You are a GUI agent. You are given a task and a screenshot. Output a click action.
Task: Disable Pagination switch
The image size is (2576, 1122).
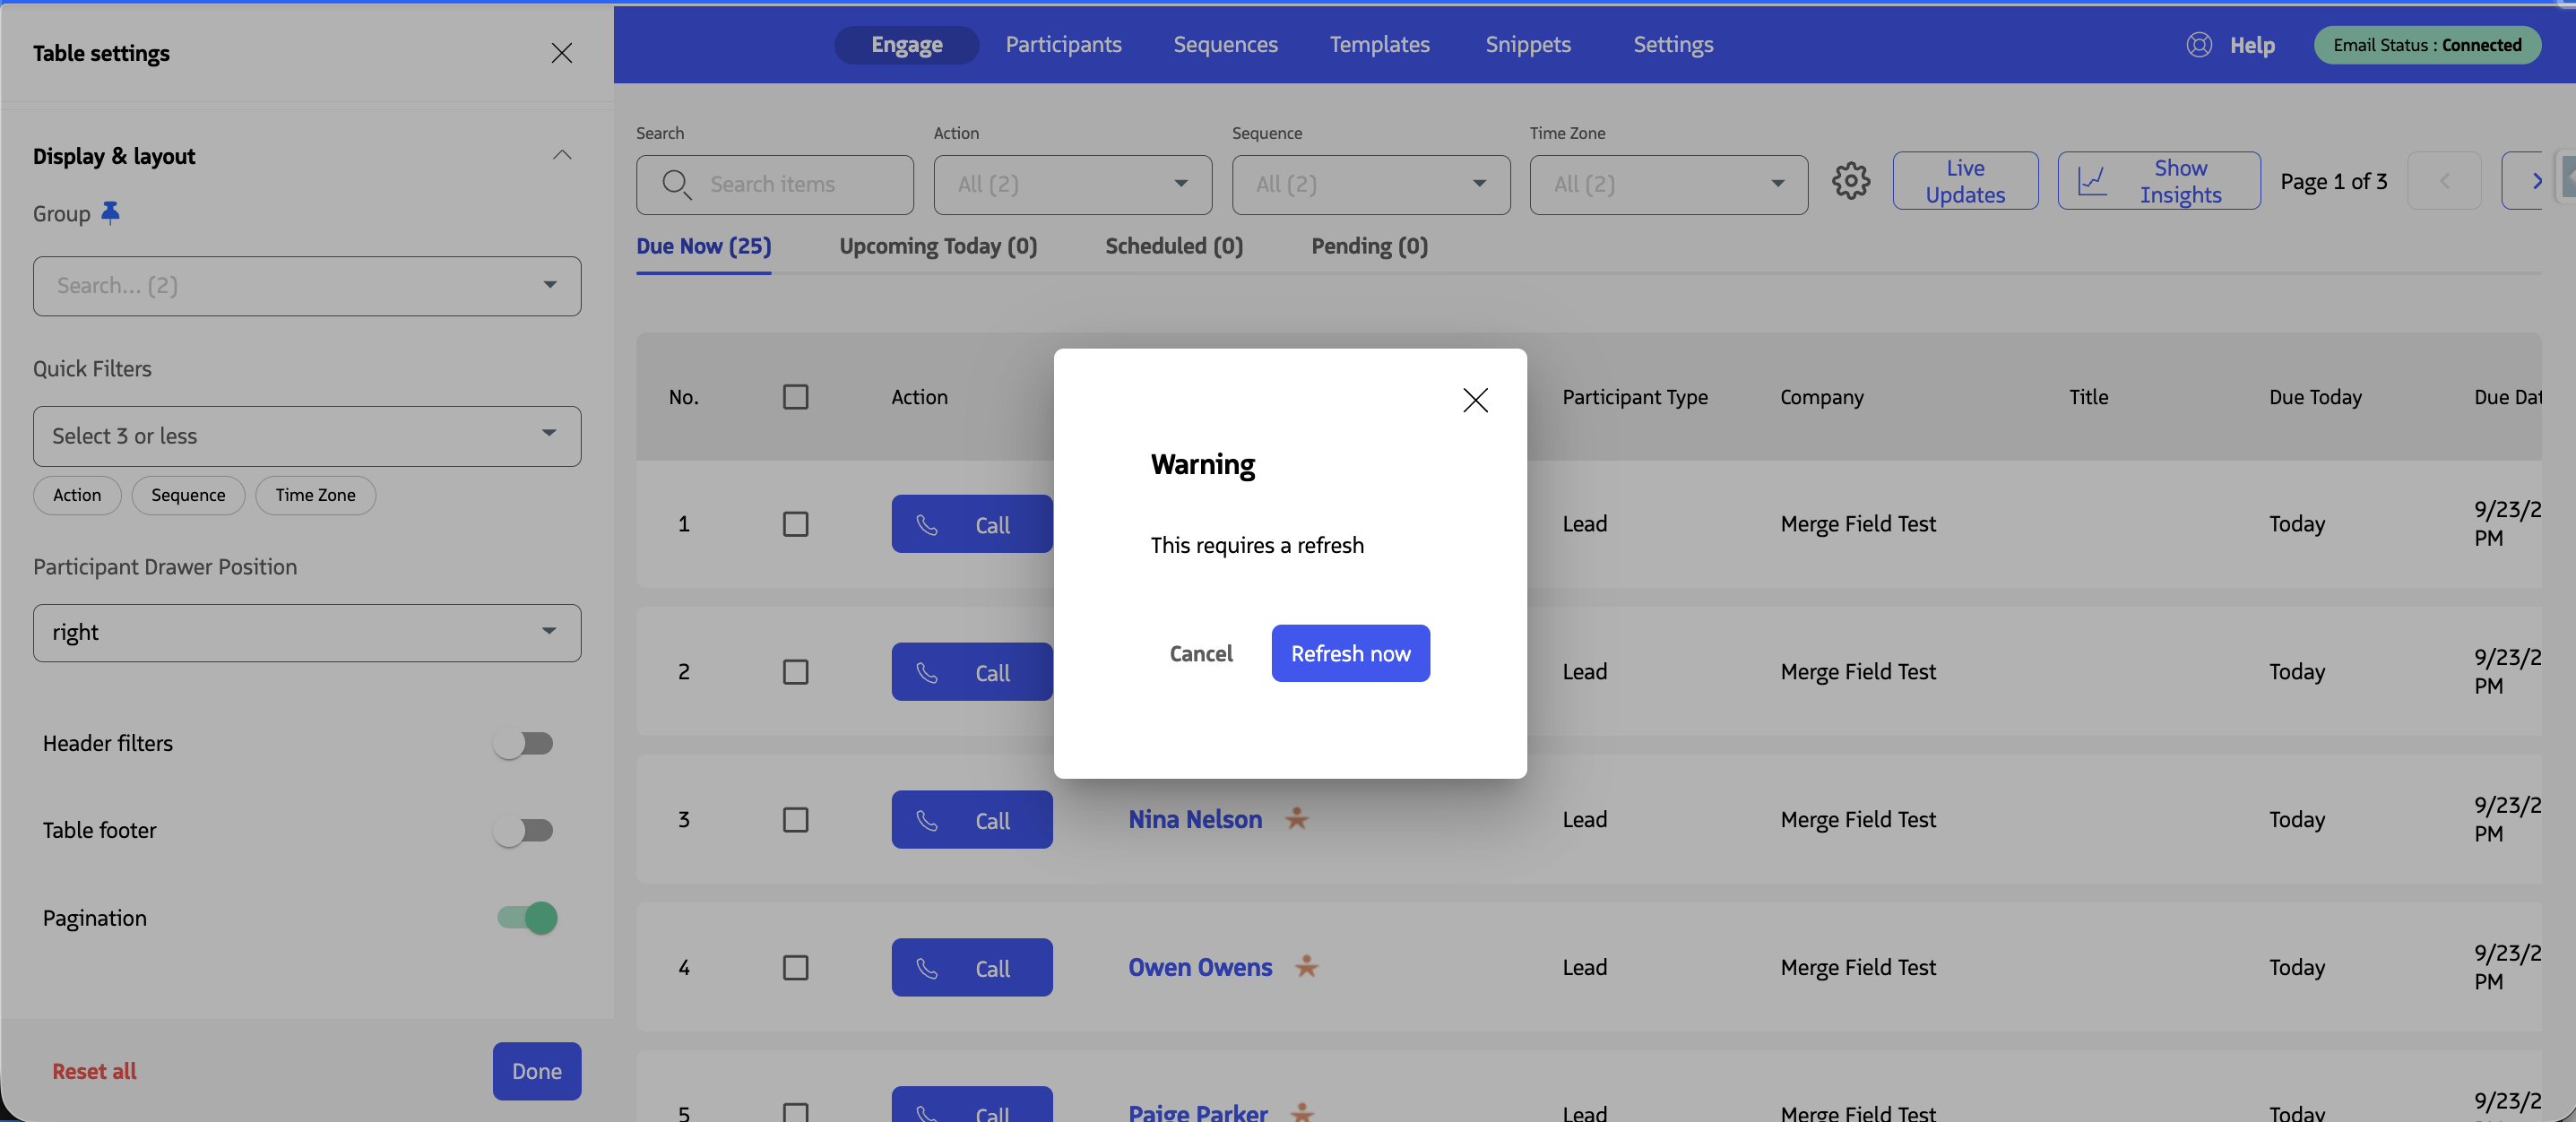click(x=528, y=917)
